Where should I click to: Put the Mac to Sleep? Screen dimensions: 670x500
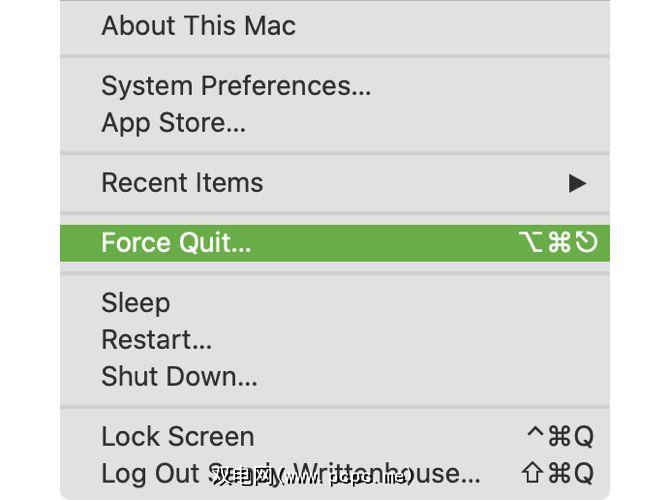pos(135,302)
